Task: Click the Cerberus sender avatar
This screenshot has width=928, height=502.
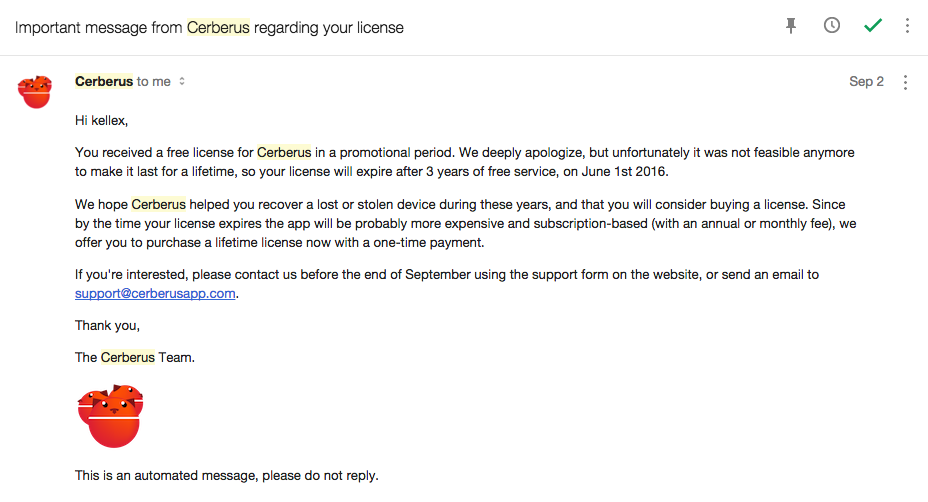Action: click(35, 91)
